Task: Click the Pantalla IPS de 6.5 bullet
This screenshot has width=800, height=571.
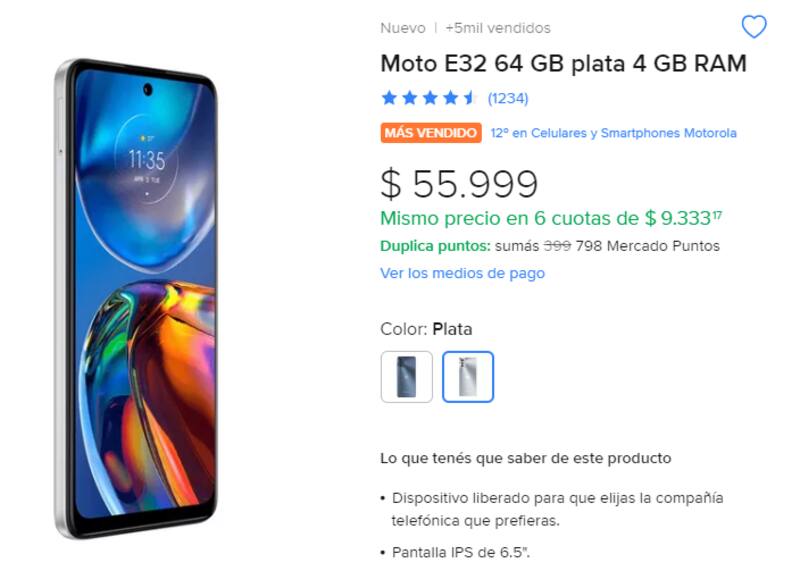Action: [x=456, y=553]
